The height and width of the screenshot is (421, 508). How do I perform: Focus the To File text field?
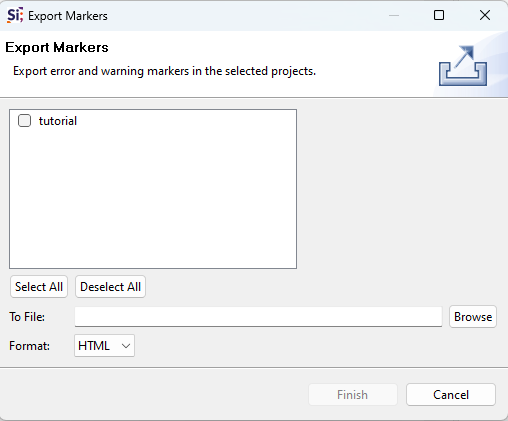258,317
